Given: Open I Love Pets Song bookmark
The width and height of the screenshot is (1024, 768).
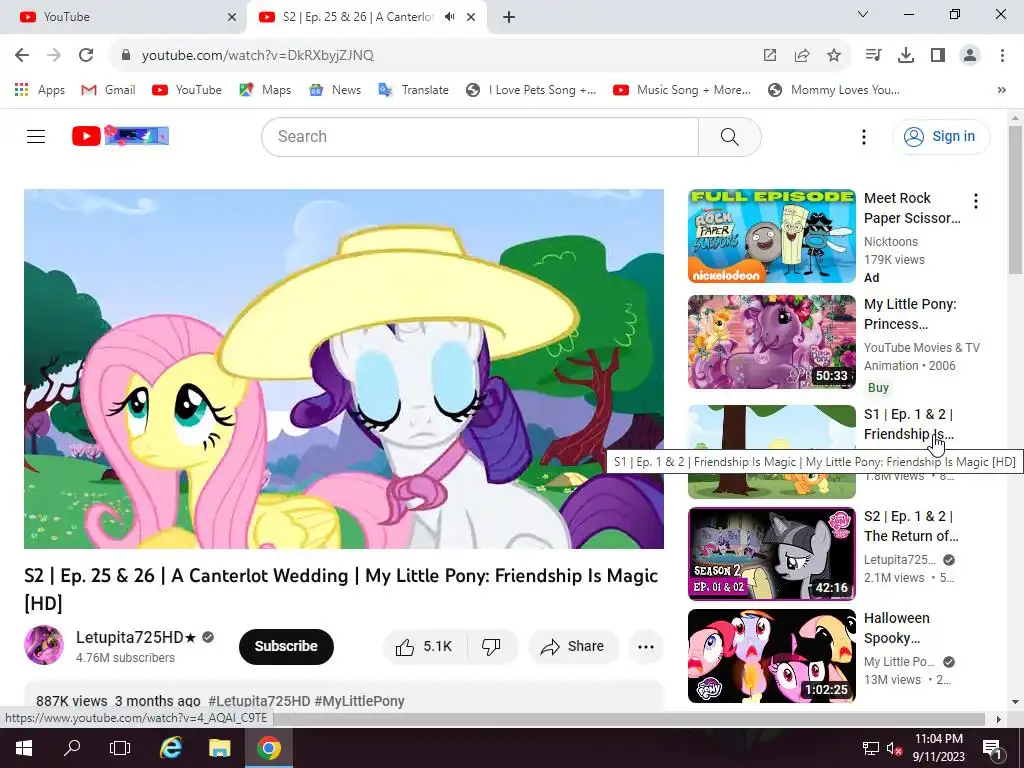Looking at the screenshot, I should [531, 90].
